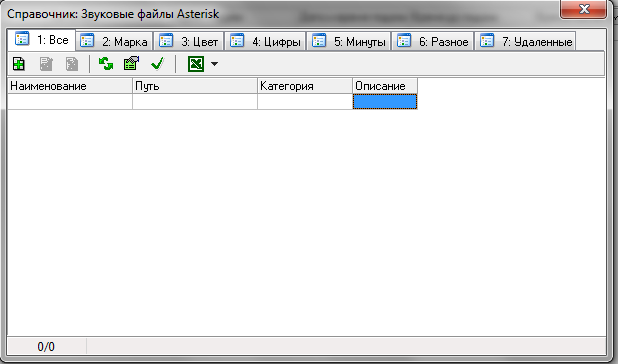Viewport: 618px width, 364px height.
Task: Export to Excel icon
Action: [x=196, y=64]
